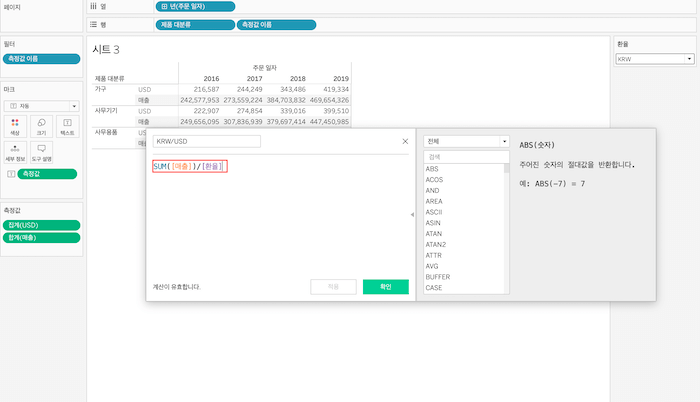Screen dimensions: 700x402
Task: Click the 사무기기 category row label
Action: [x=106, y=110]
